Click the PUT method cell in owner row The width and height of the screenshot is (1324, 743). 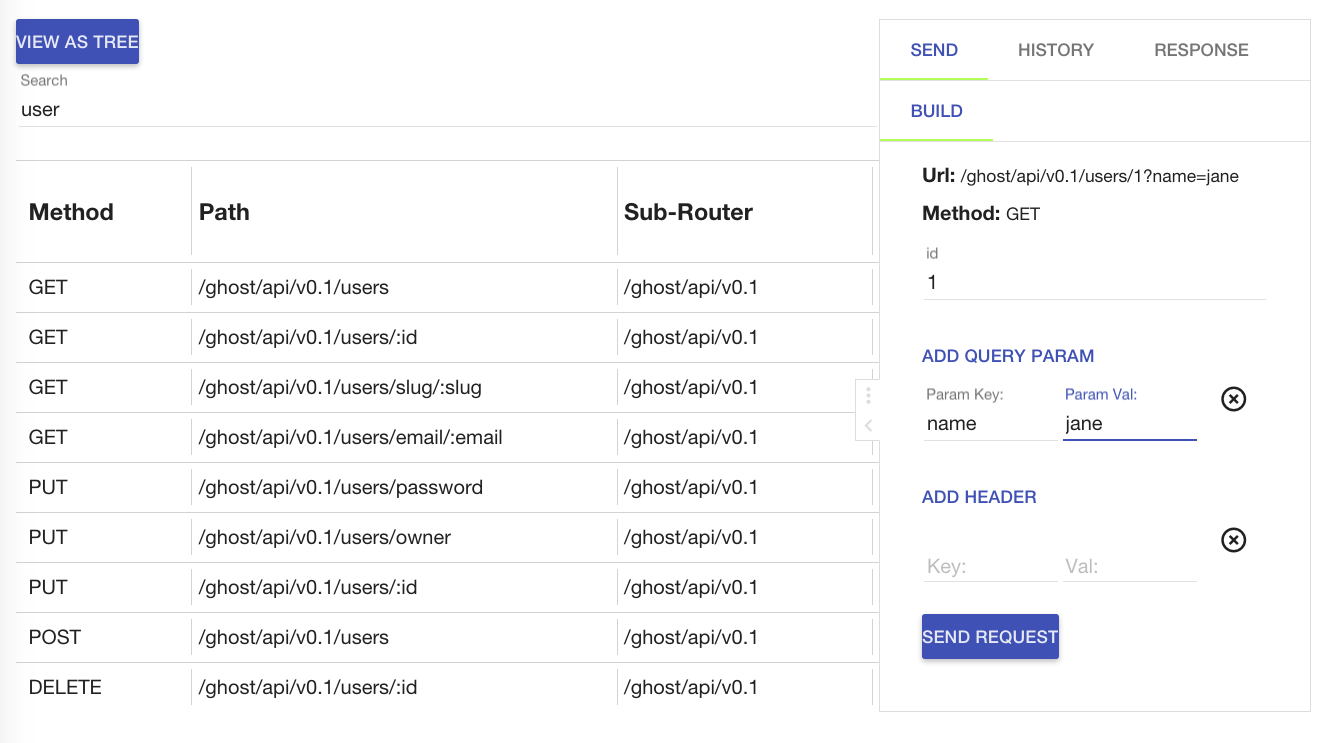(48, 538)
